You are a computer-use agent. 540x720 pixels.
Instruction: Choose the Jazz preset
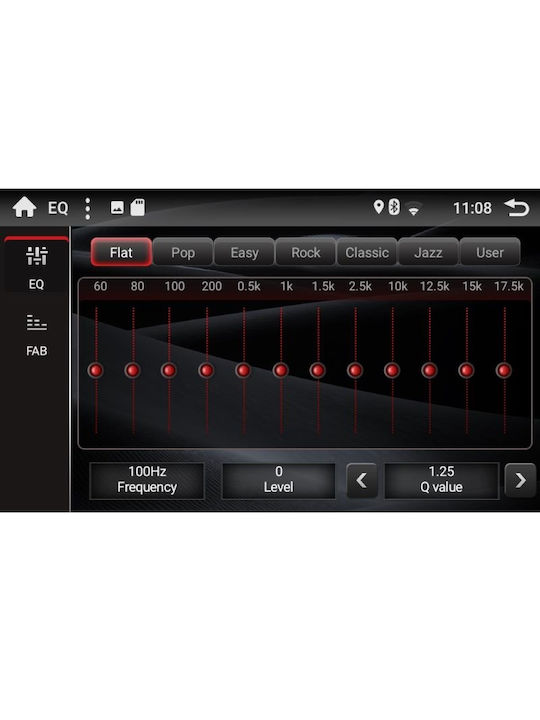(428, 252)
